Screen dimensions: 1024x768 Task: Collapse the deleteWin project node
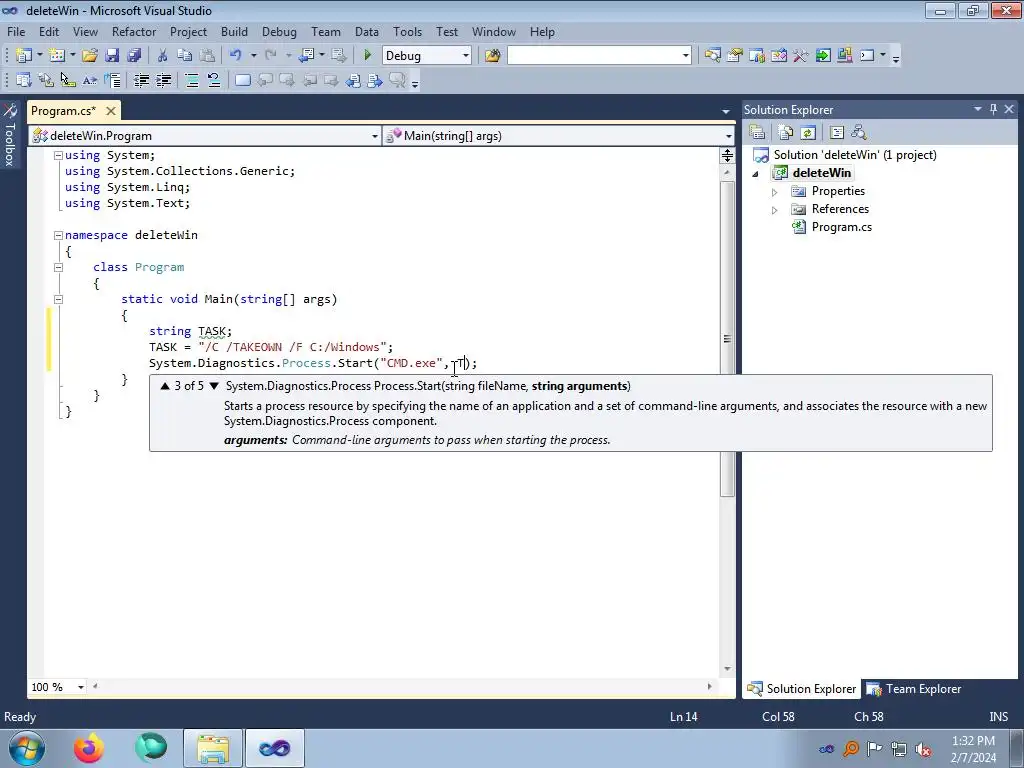(x=756, y=174)
